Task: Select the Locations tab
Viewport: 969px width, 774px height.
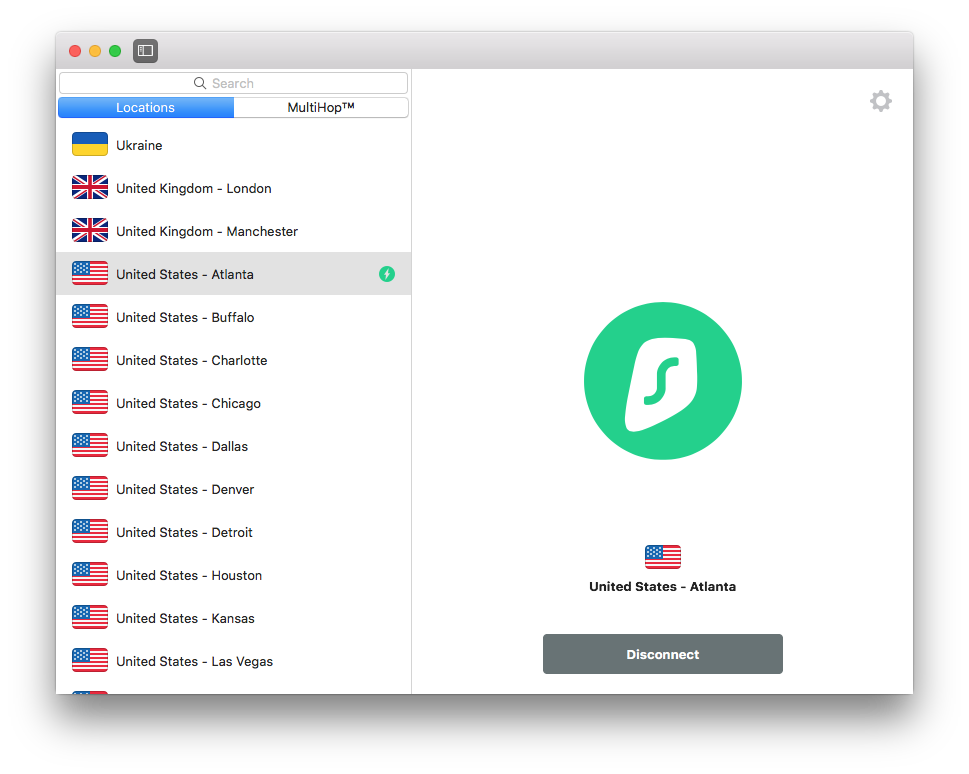Action: point(146,108)
